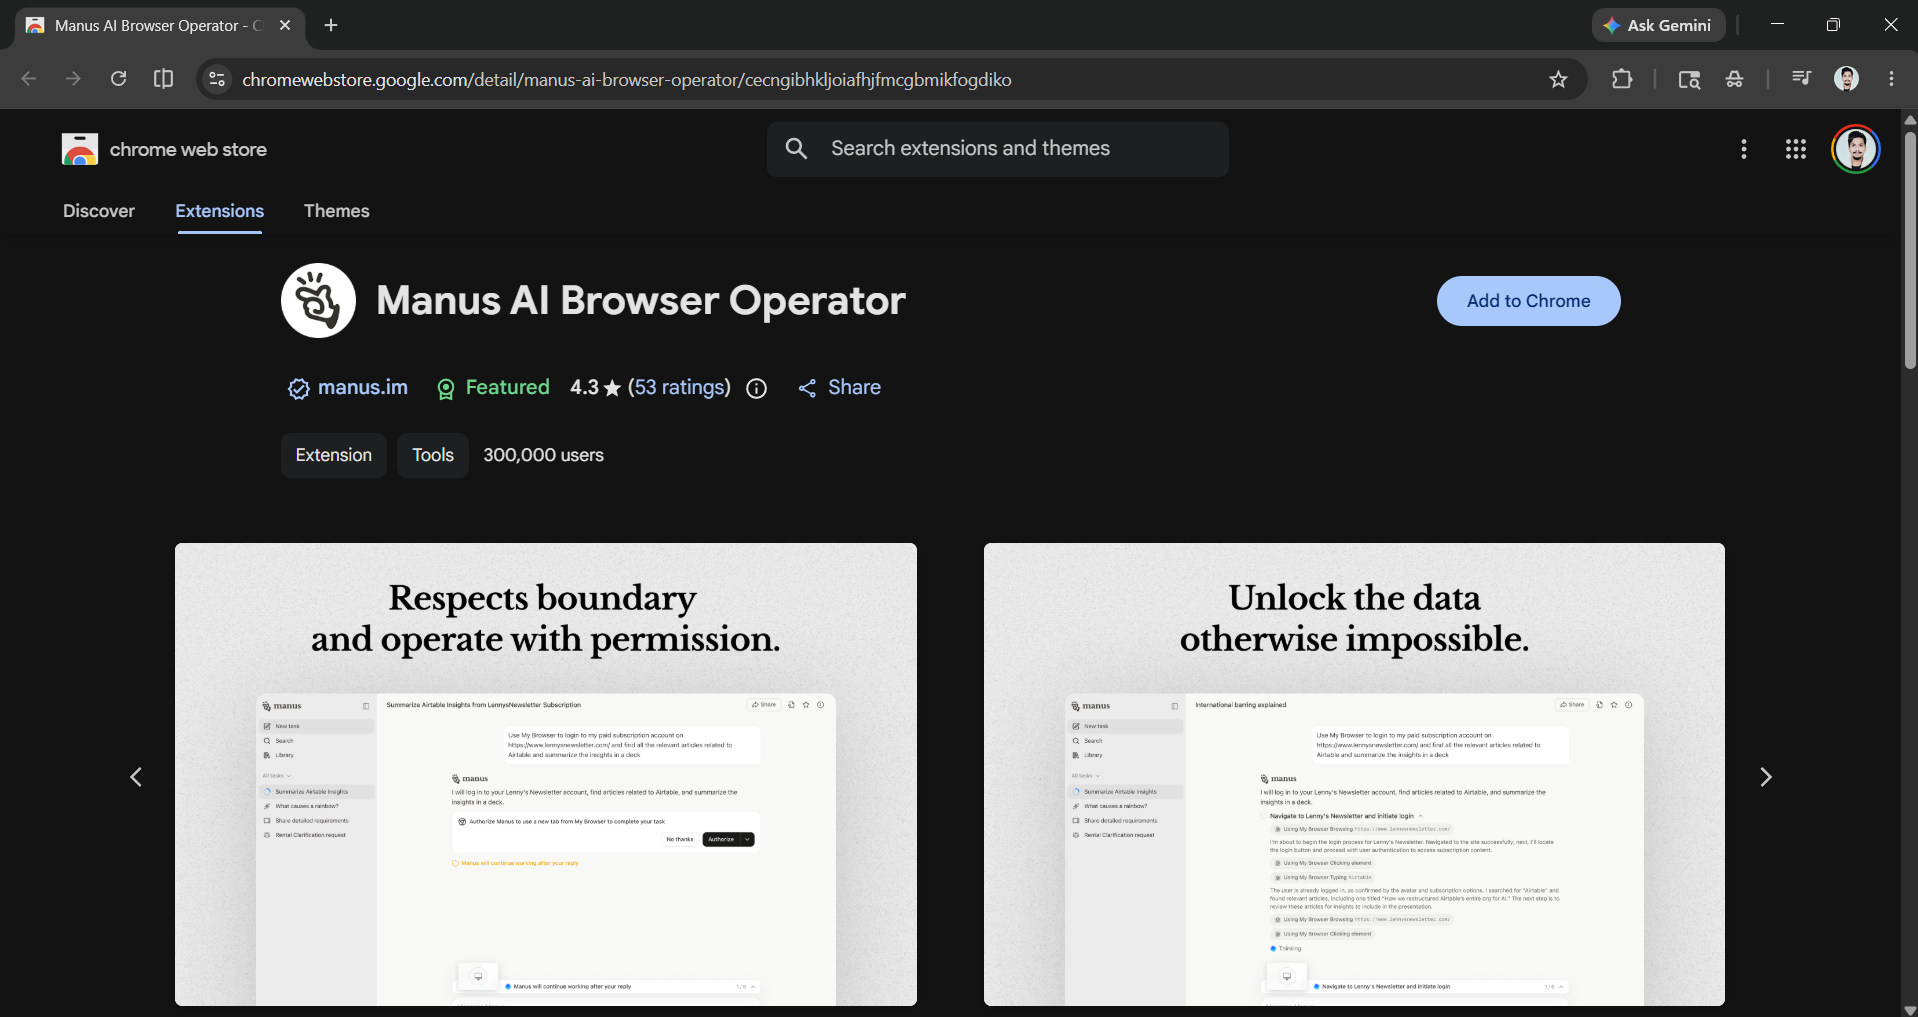Click the Manus extension logo
1918x1017 pixels.
[318, 300]
